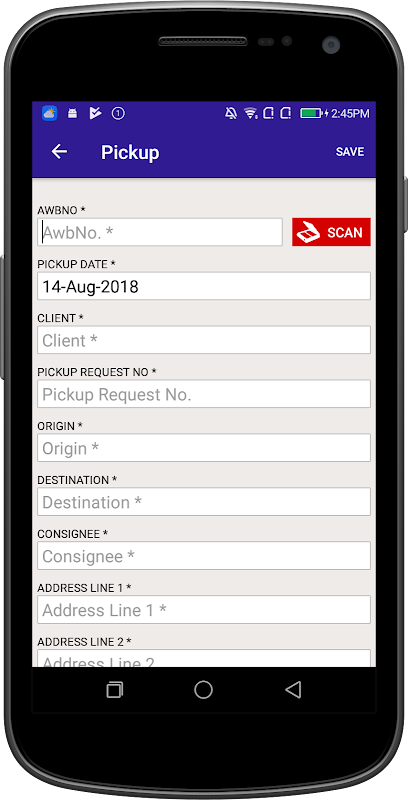The width and height of the screenshot is (408, 800).
Task: Focus the AwbNo. input field
Action: click(160, 232)
